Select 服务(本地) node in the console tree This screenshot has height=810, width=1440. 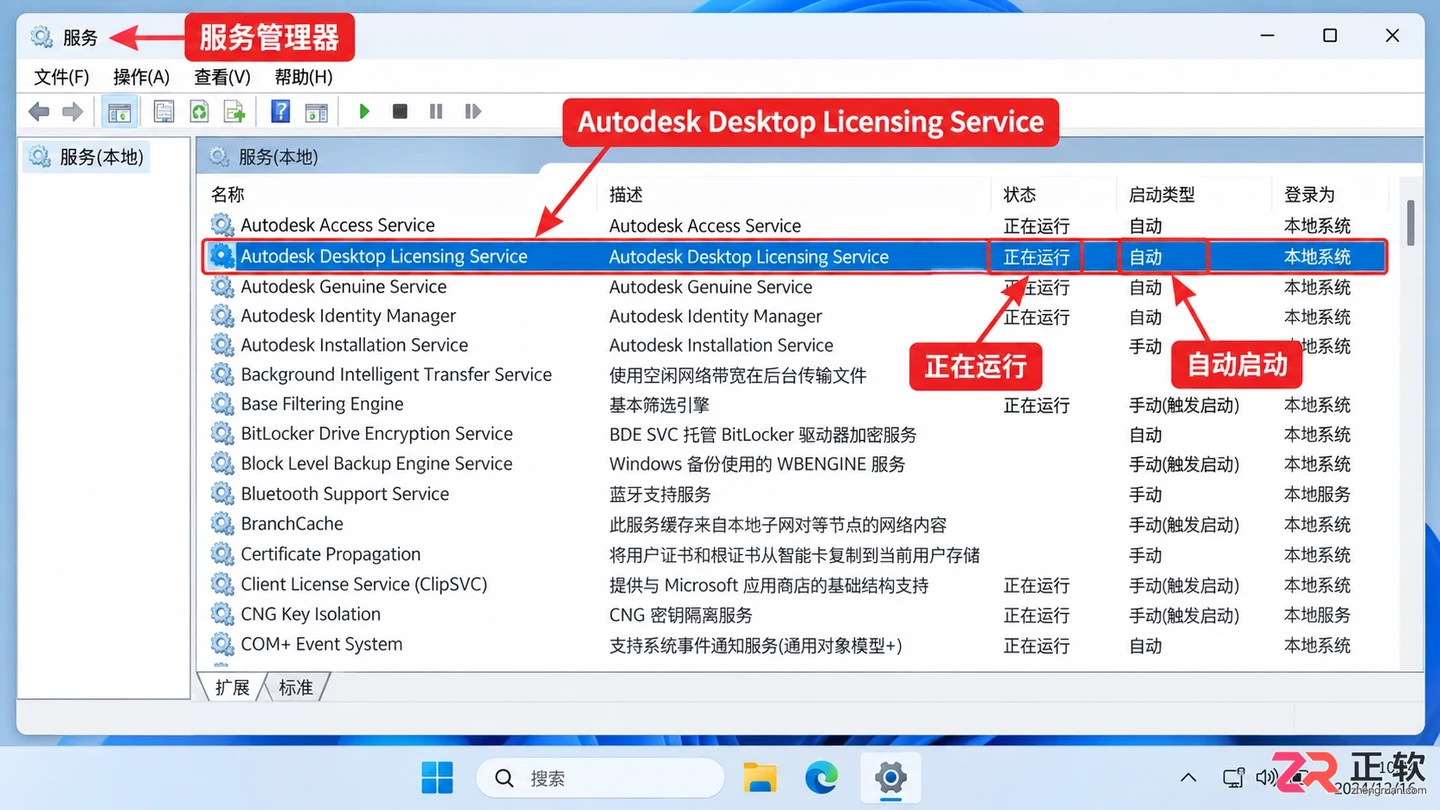tap(87, 157)
